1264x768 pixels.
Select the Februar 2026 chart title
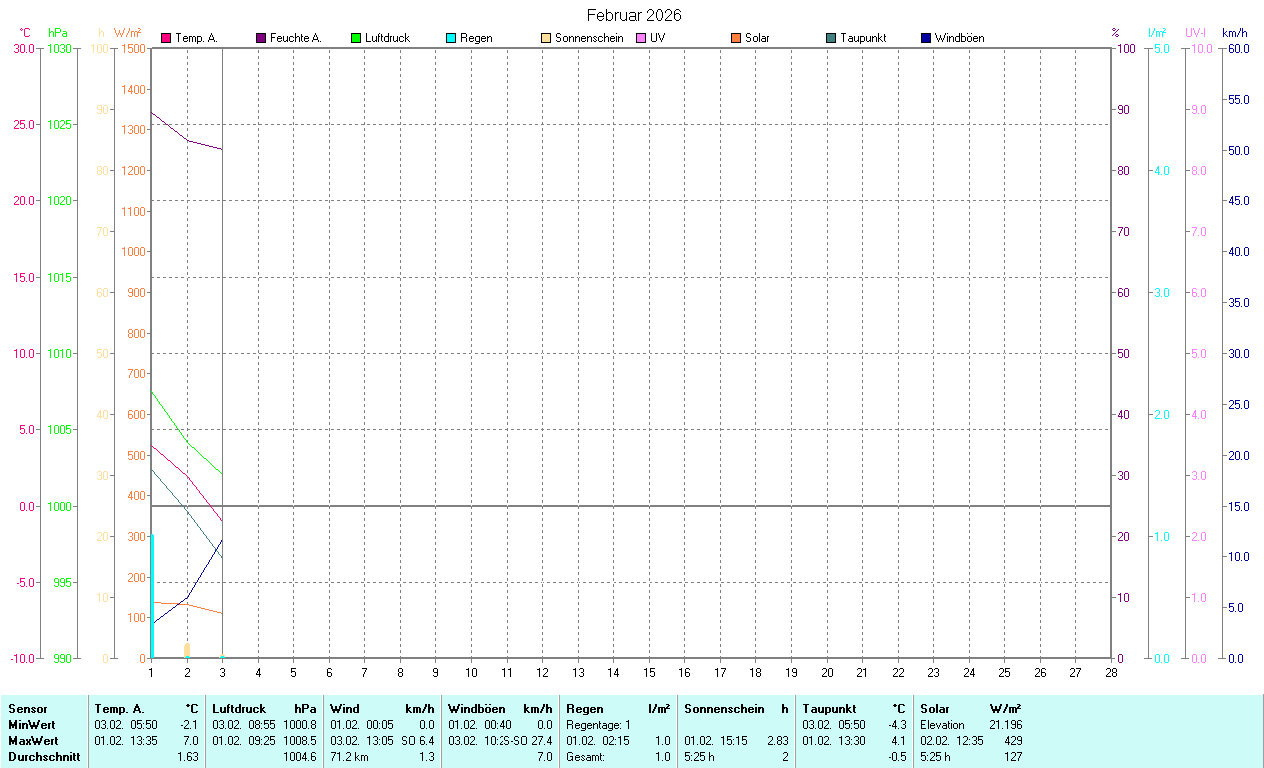634,15
